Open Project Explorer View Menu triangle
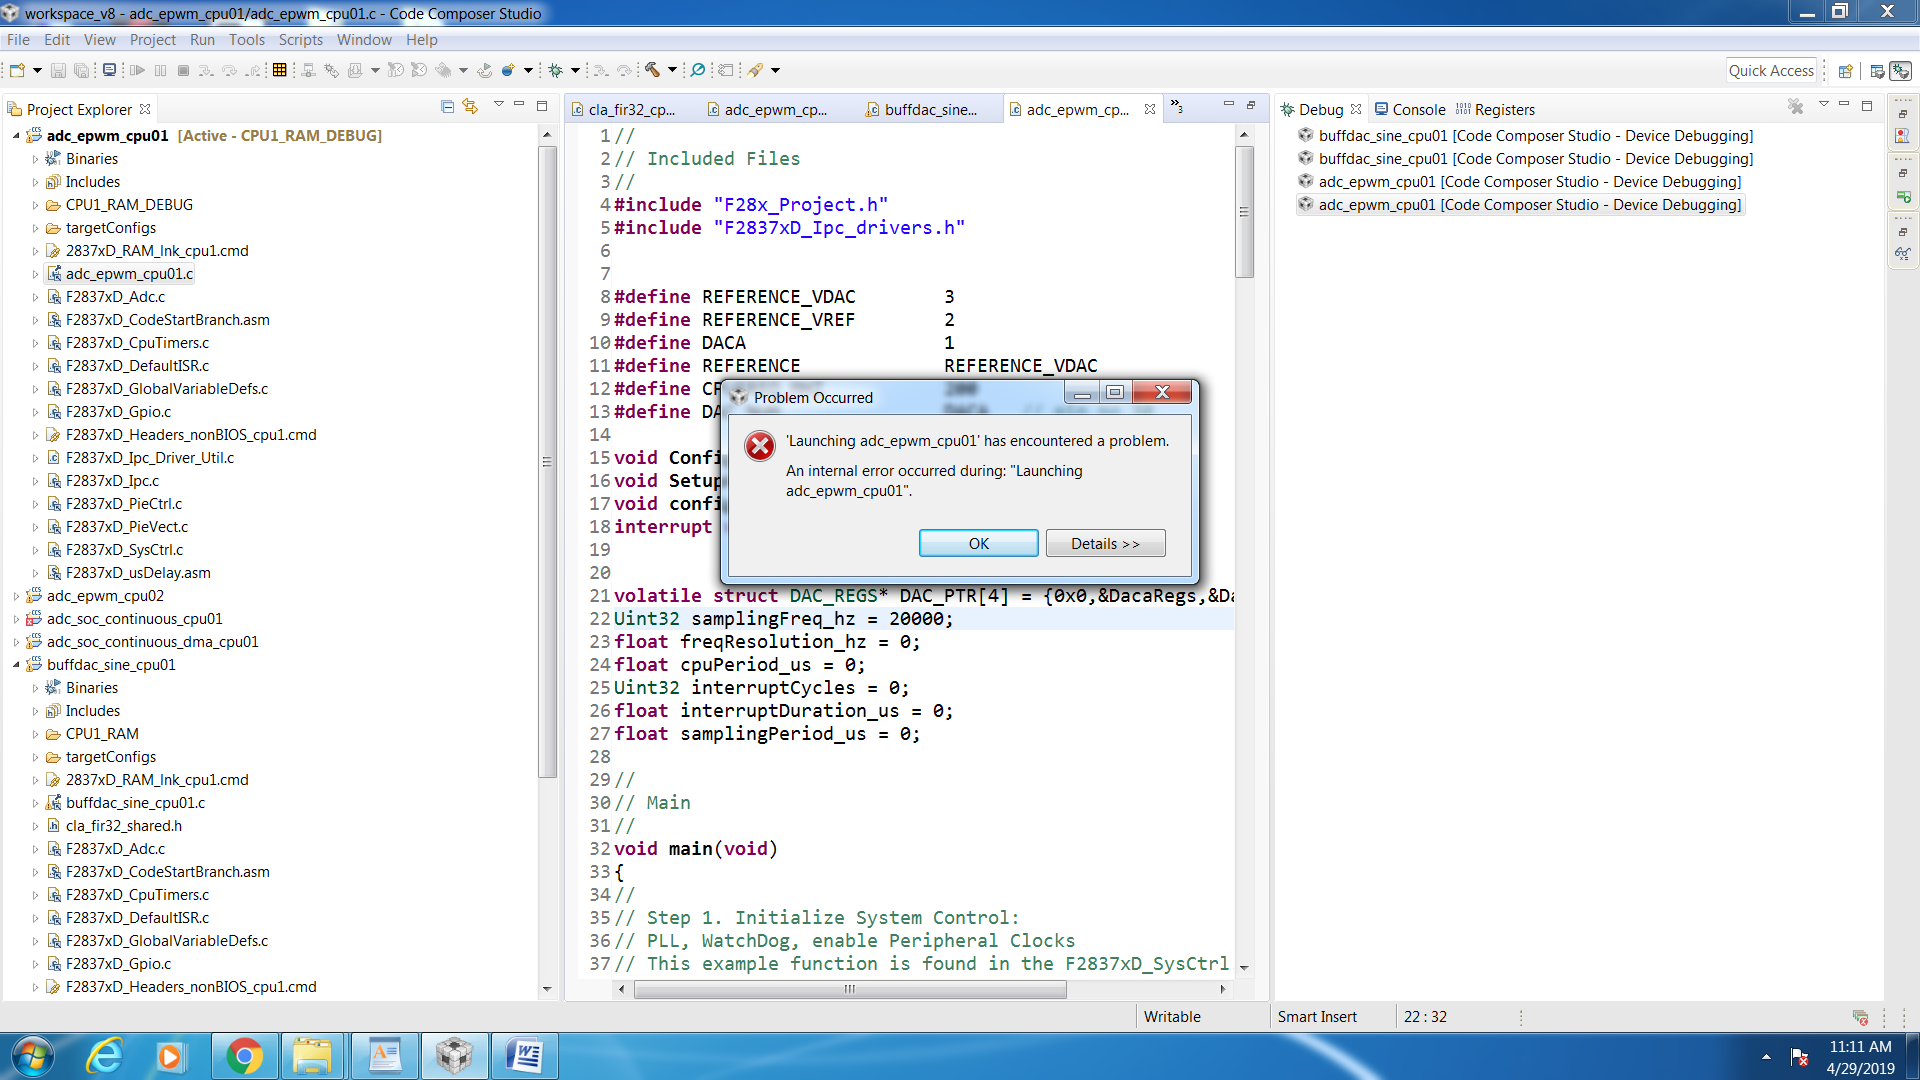 [x=498, y=105]
